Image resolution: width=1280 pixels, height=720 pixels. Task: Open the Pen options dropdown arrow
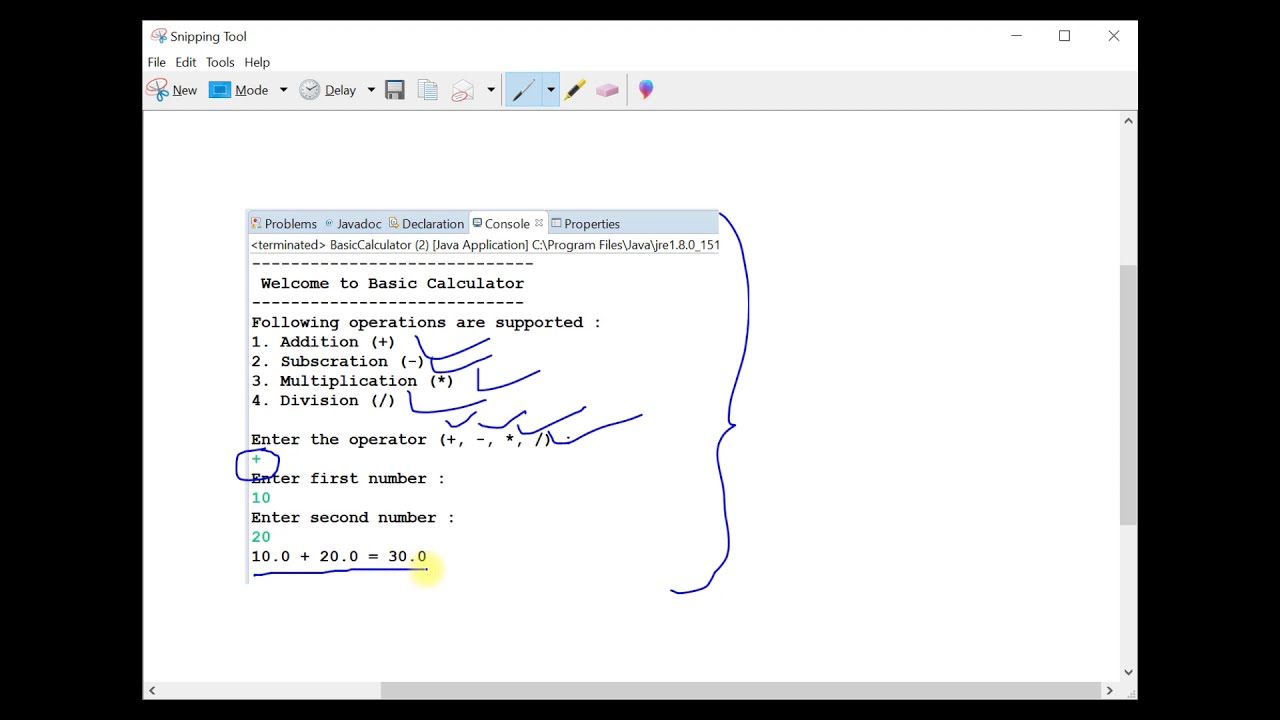pyautogui.click(x=550, y=90)
